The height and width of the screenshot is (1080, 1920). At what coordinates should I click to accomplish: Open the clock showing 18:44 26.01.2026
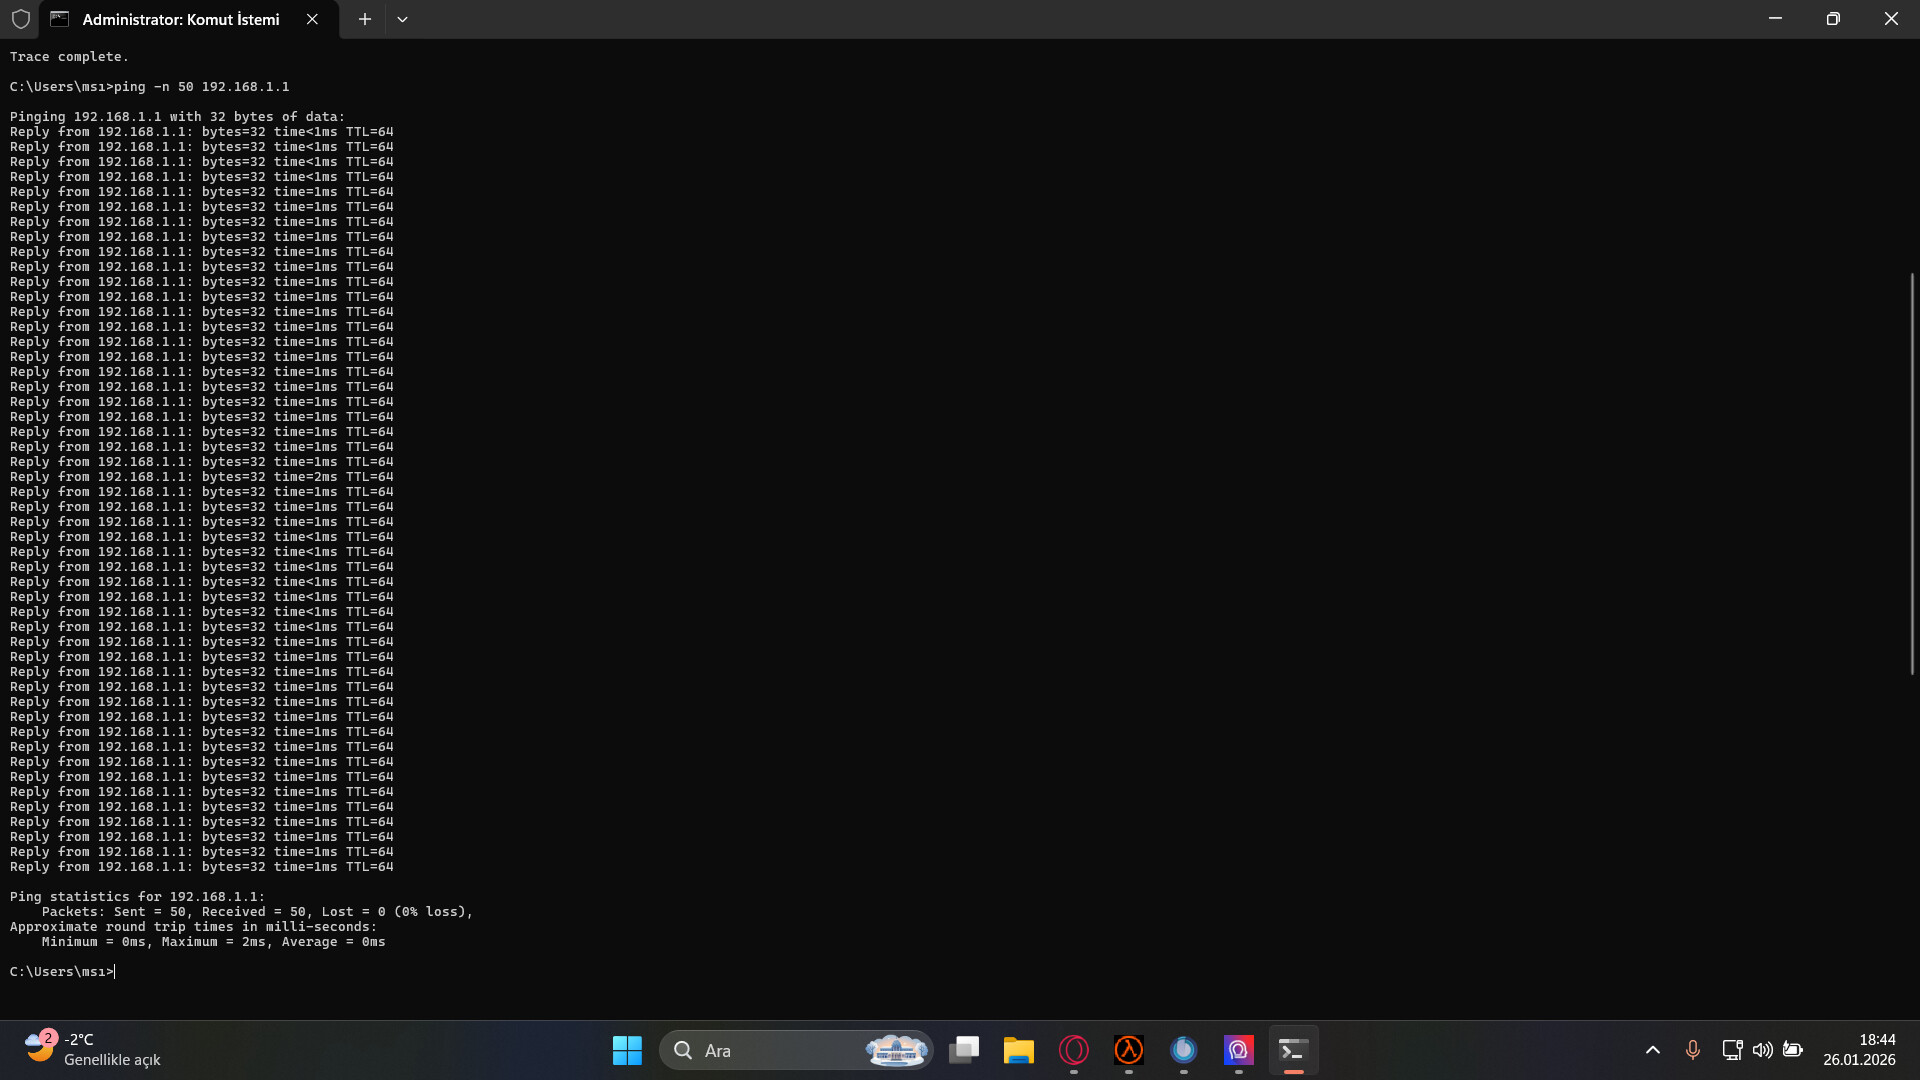[1859, 1050]
